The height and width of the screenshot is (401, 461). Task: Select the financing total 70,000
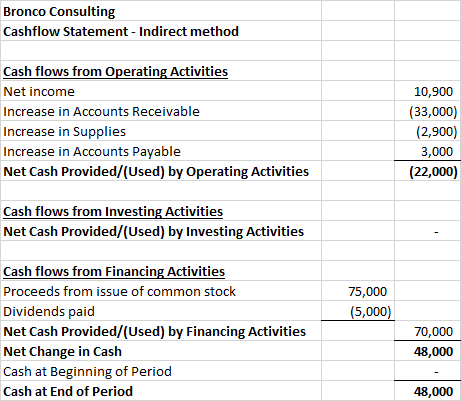(x=434, y=332)
